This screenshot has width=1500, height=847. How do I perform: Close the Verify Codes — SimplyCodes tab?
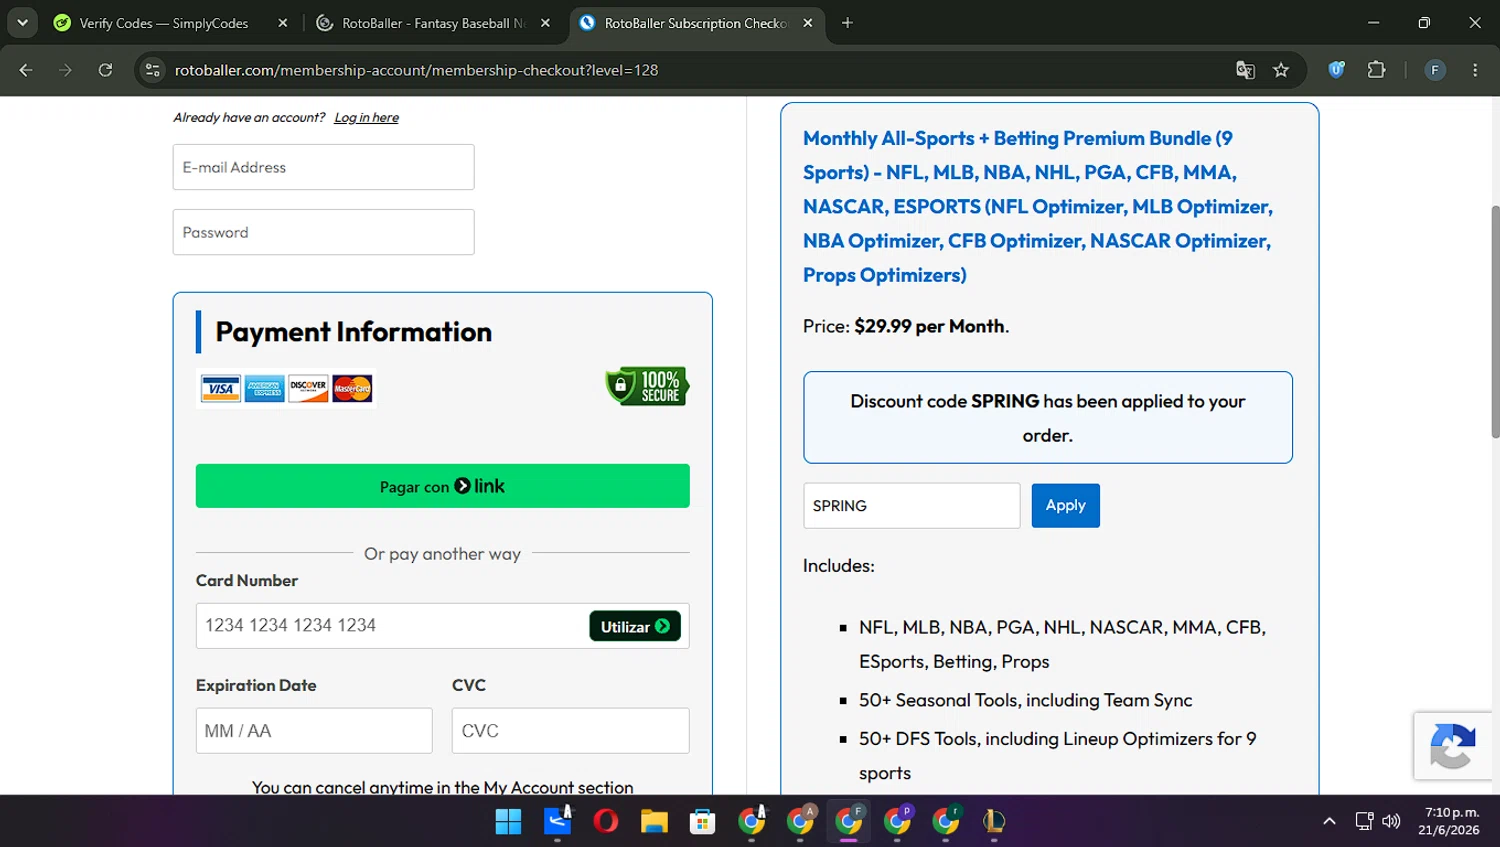click(283, 23)
